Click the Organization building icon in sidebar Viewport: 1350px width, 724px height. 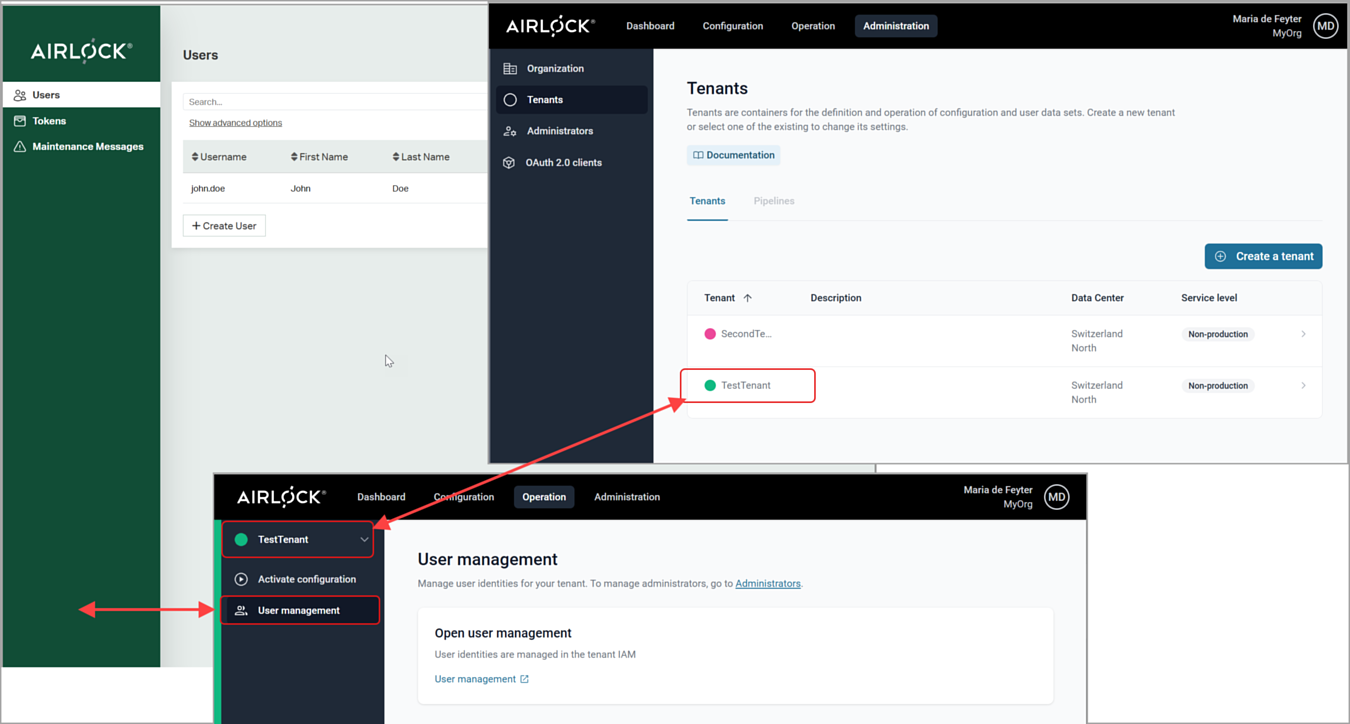(510, 69)
